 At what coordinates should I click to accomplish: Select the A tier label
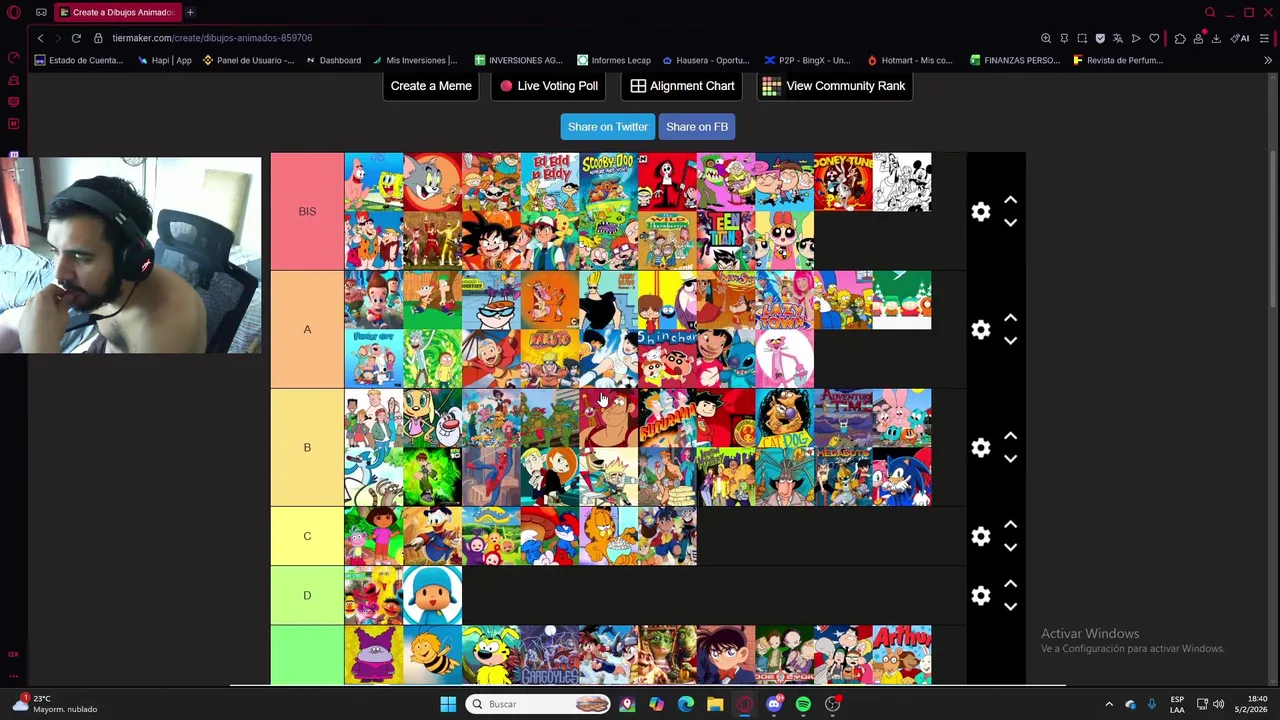(307, 330)
